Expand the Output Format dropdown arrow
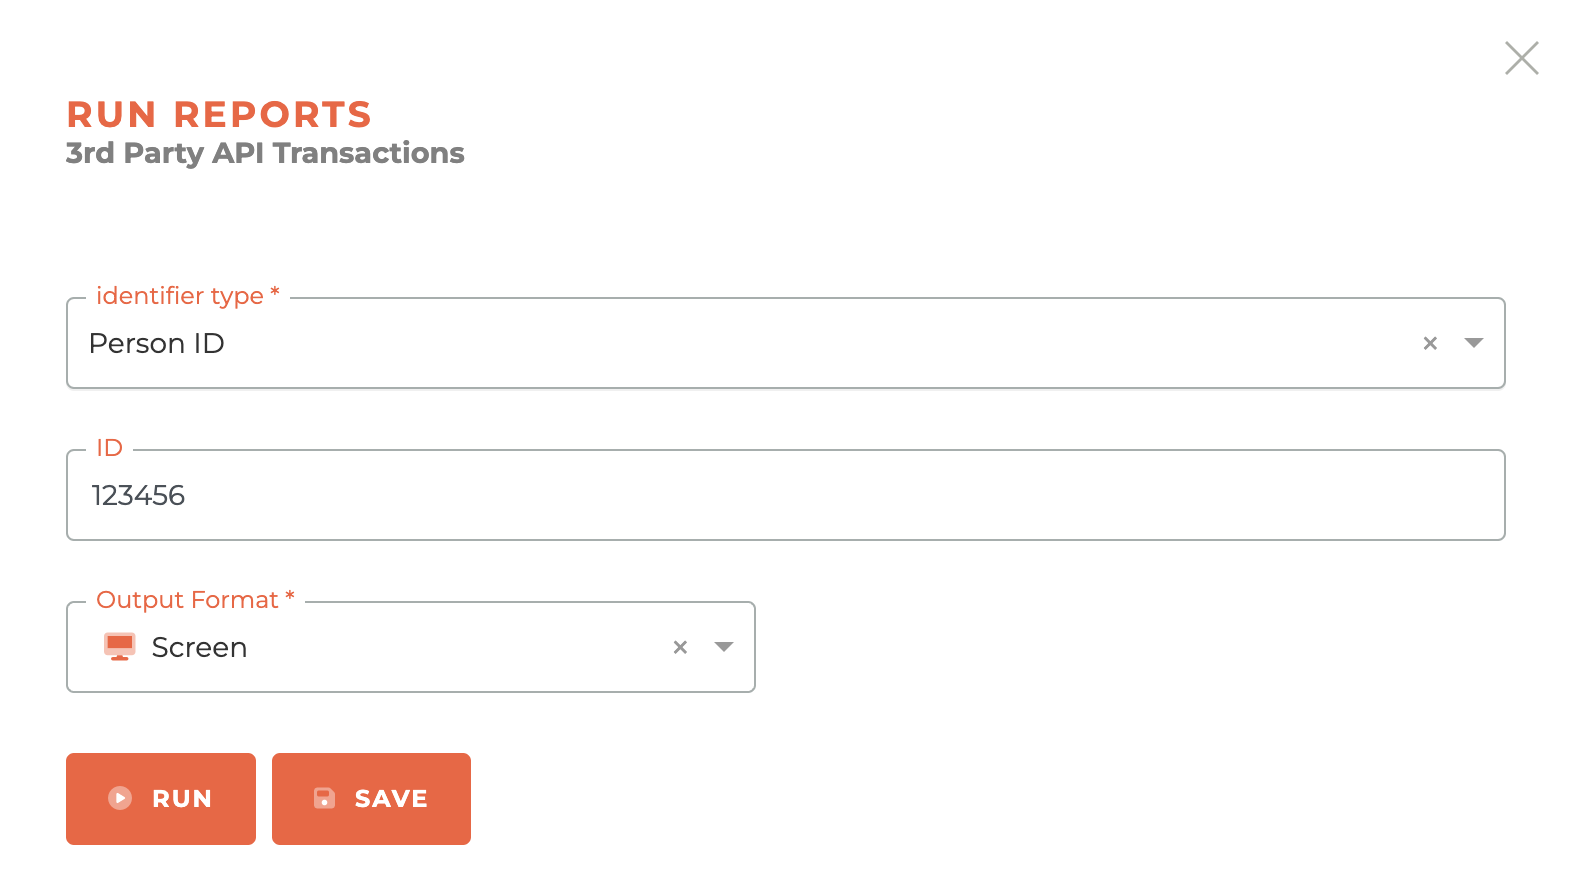1582x894 pixels. tap(724, 647)
